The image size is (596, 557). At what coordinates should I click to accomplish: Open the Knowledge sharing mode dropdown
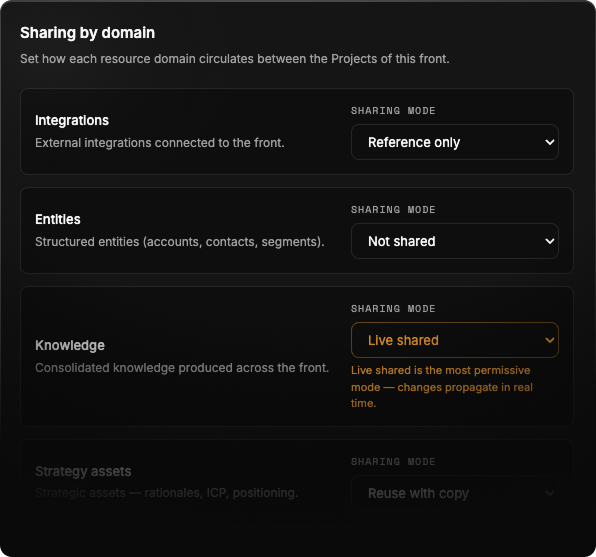coord(455,340)
